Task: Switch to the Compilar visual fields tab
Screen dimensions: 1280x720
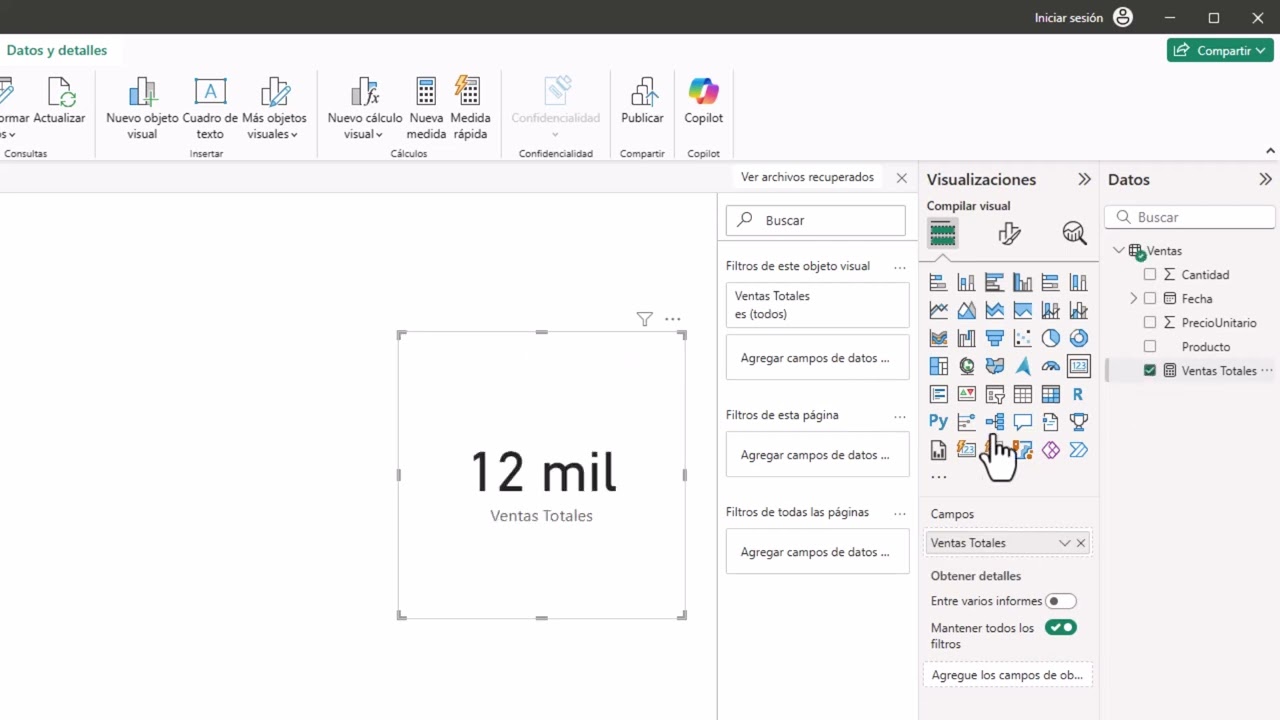Action: 942,234
